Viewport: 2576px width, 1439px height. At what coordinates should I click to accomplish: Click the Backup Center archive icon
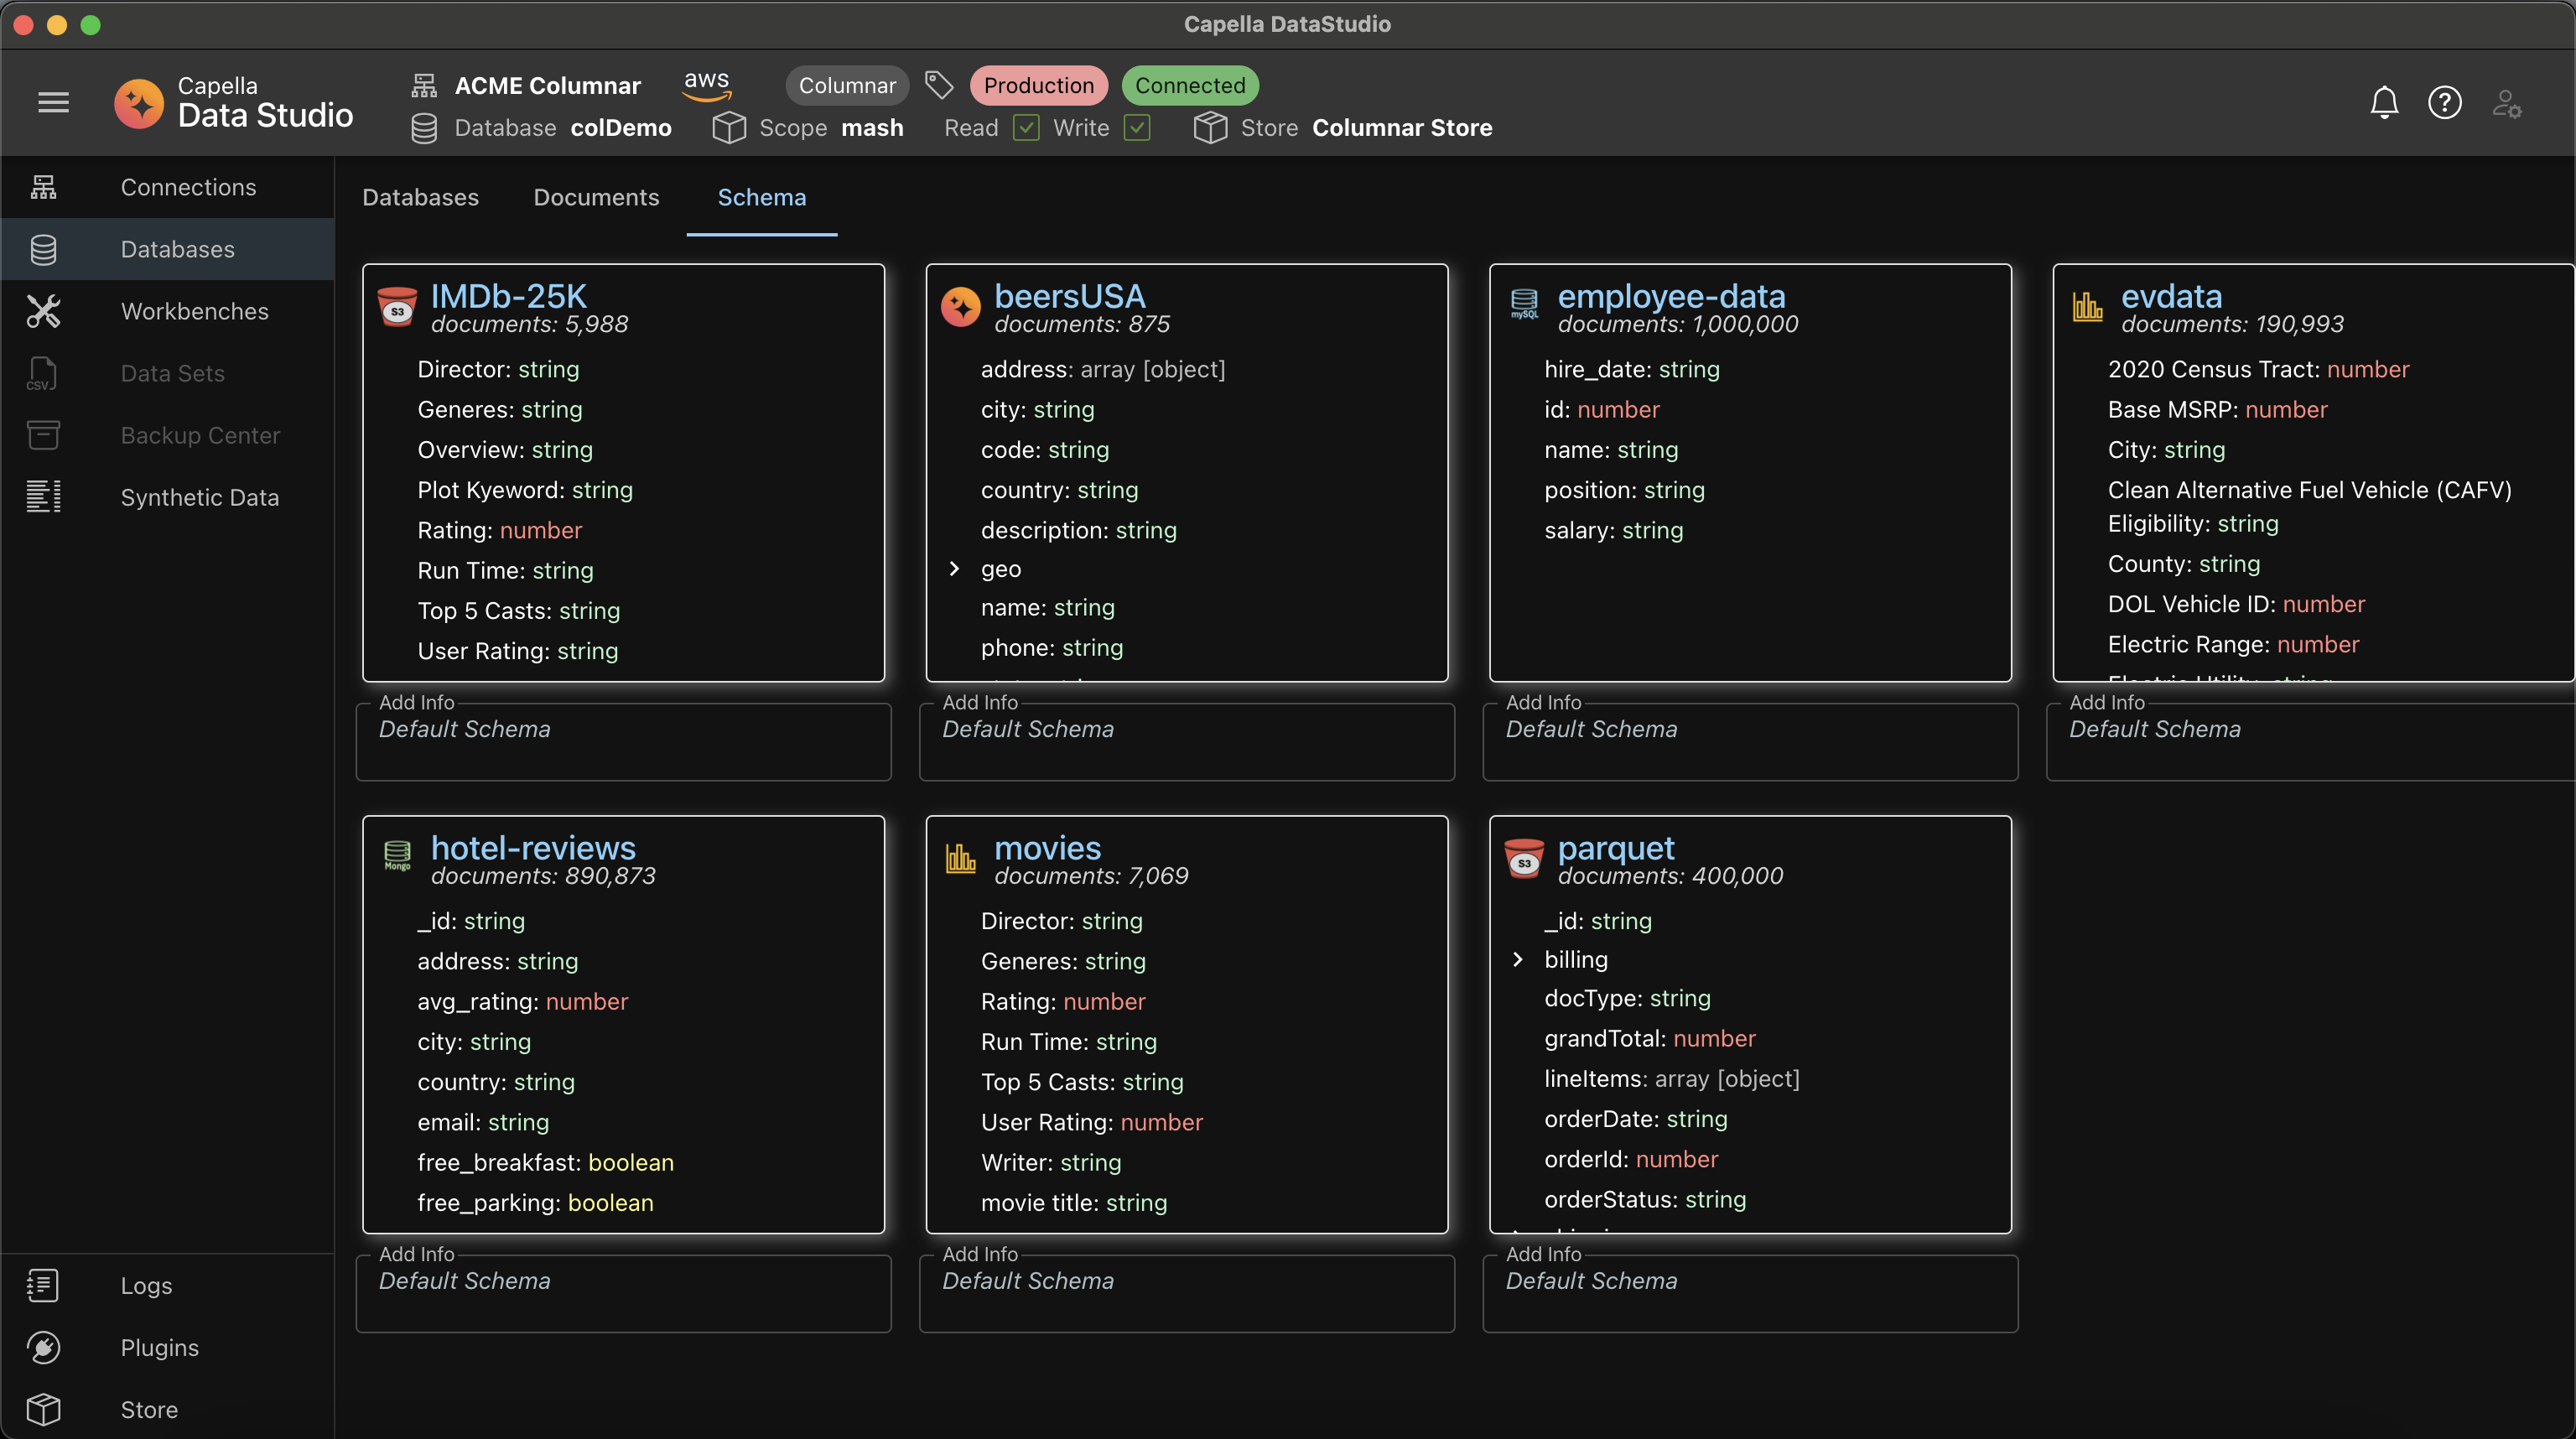[43, 435]
